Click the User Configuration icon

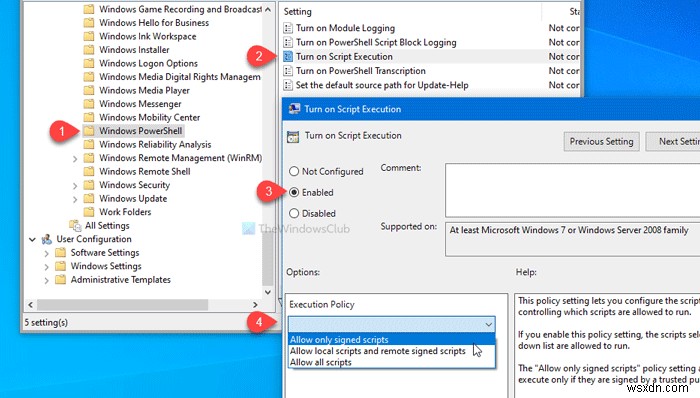coord(47,239)
